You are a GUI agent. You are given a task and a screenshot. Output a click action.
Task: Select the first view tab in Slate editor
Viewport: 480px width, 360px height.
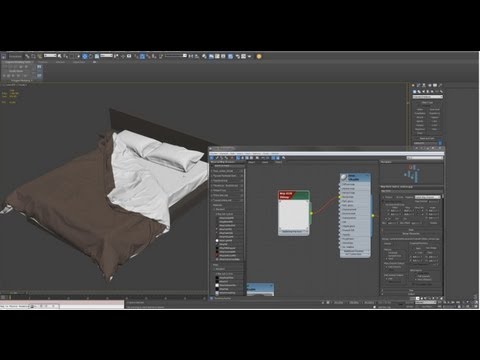(252, 162)
